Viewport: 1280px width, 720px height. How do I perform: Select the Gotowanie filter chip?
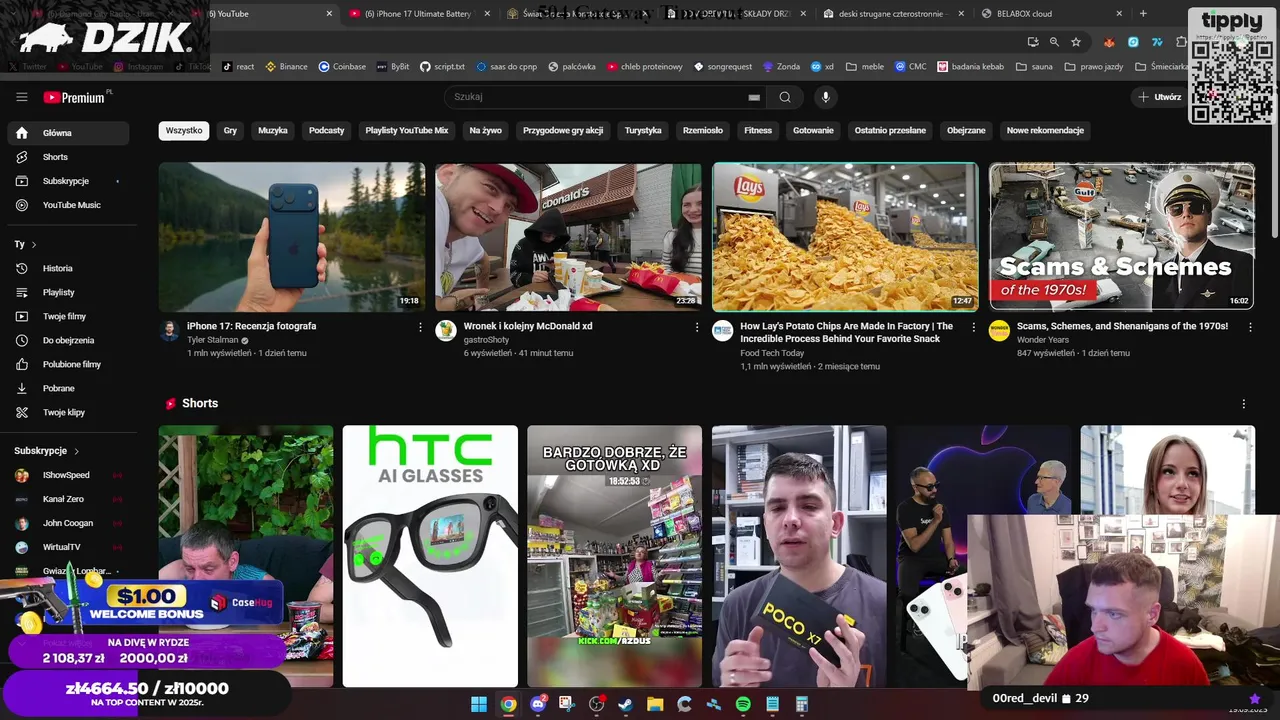tap(813, 130)
